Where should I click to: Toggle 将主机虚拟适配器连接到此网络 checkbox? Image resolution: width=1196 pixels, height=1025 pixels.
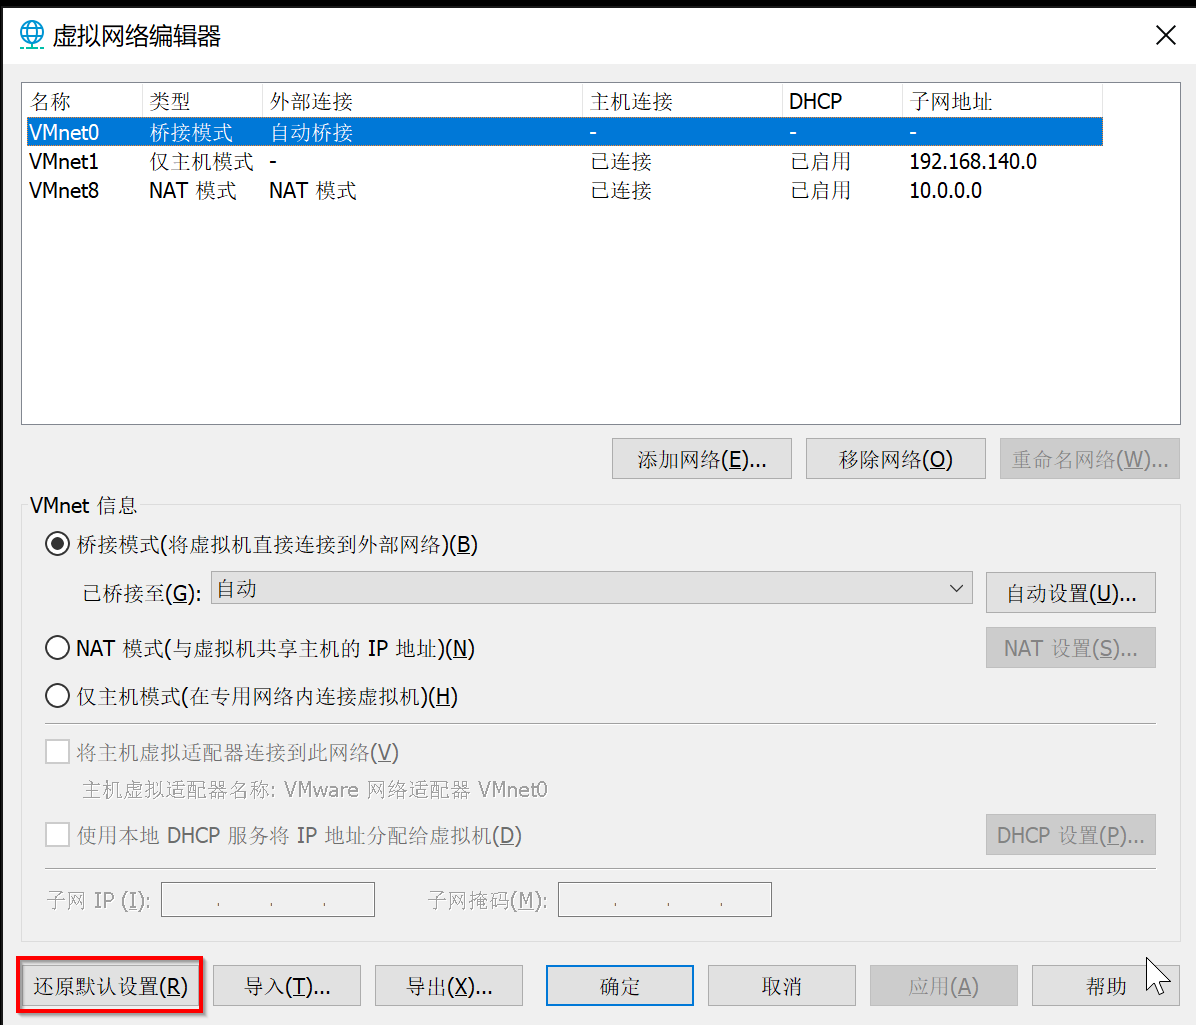tap(57, 752)
